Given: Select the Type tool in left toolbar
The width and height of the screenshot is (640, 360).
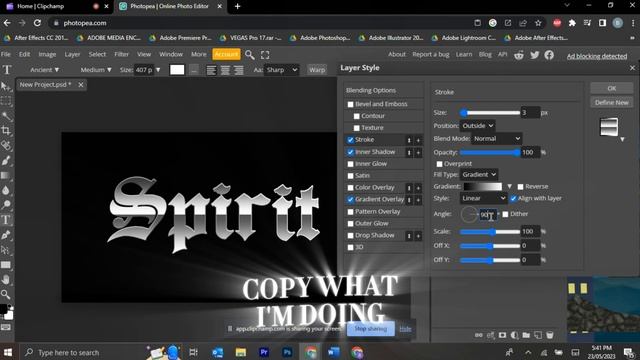Looking at the screenshot, I should pos(6,220).
